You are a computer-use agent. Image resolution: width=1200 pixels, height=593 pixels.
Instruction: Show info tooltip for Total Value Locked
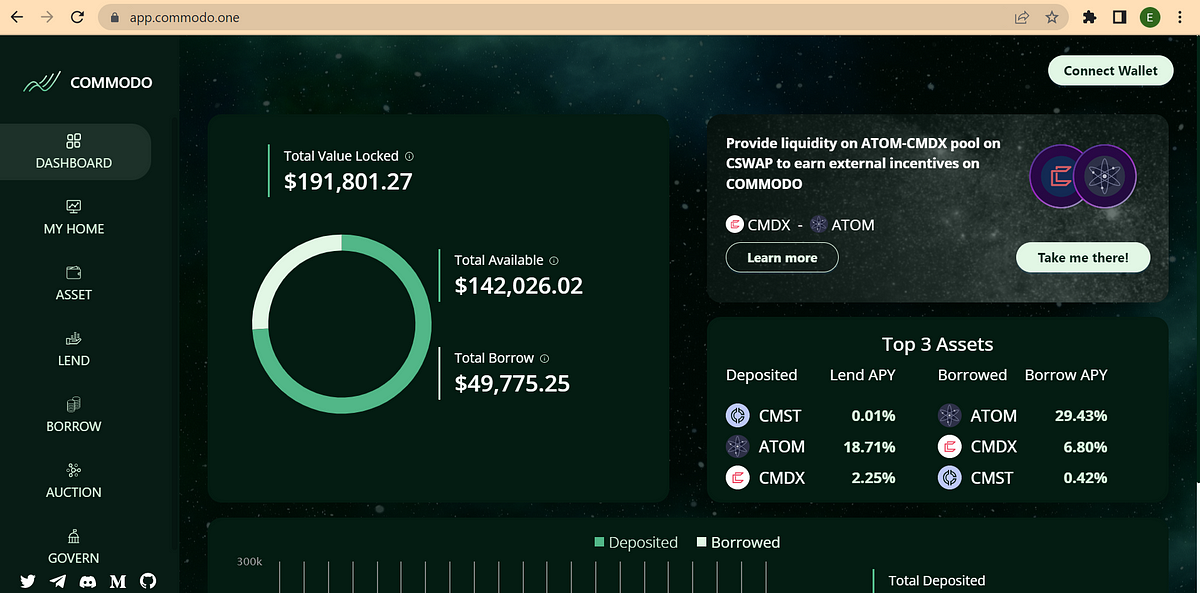coord(410,156)
